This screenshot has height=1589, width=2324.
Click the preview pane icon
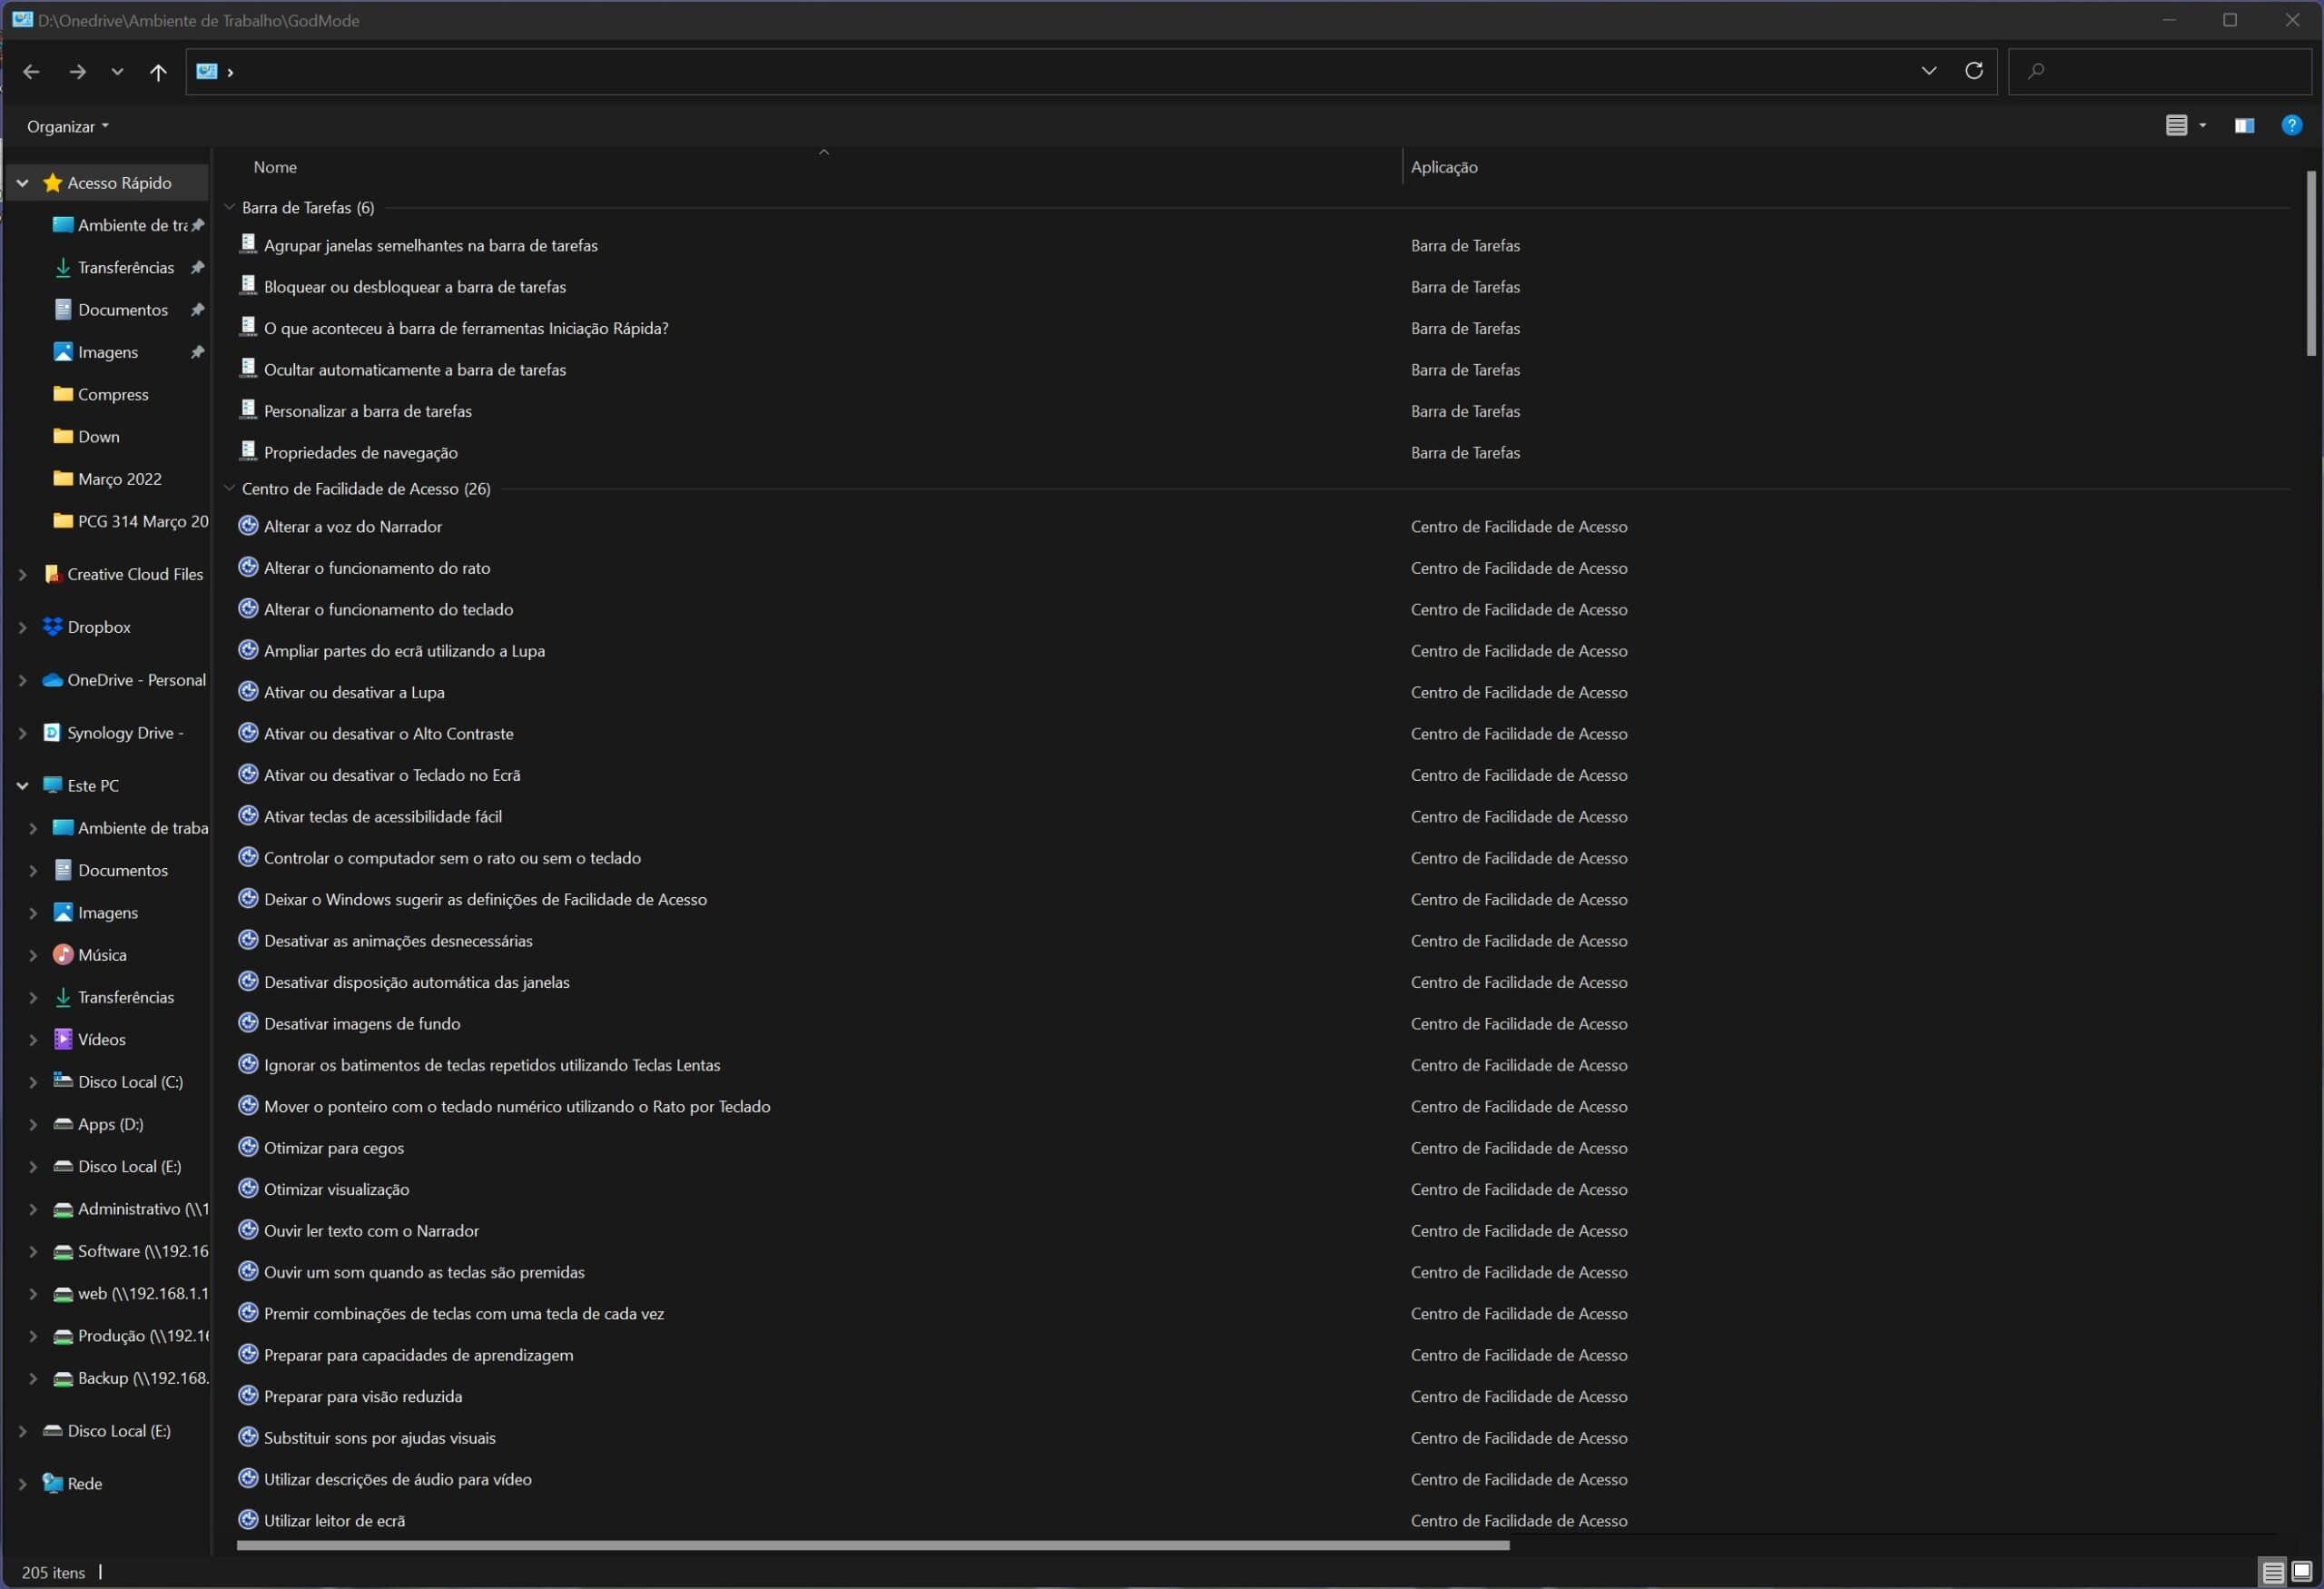pyautogui.click(x=2244, y=125)
